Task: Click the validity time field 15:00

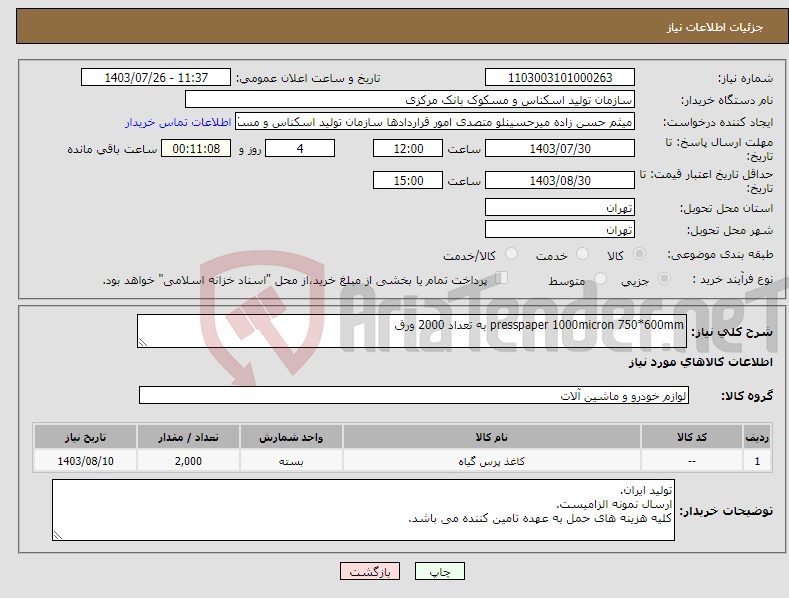Action: point(408,180)
